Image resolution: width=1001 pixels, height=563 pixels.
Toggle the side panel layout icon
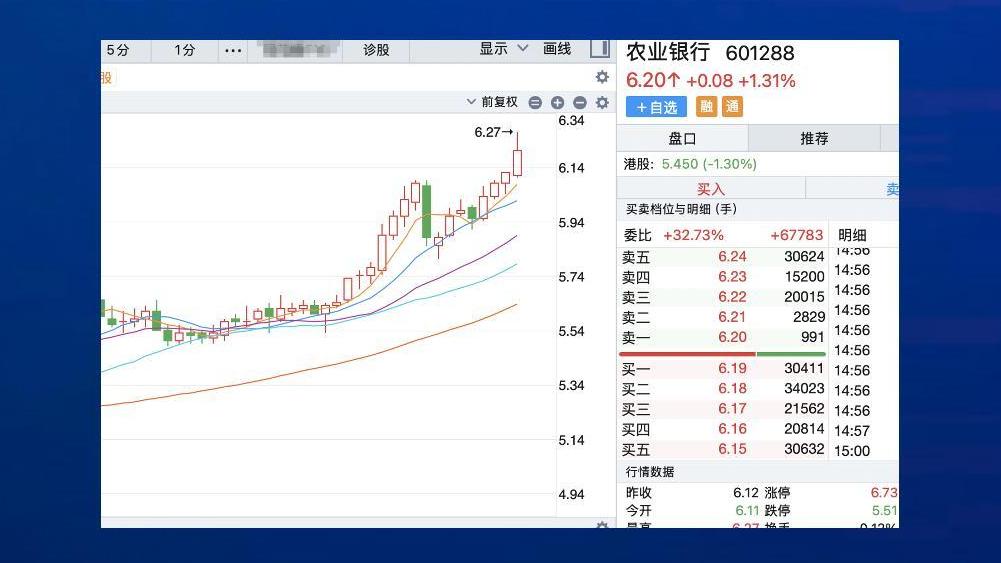tap(600, 49)
